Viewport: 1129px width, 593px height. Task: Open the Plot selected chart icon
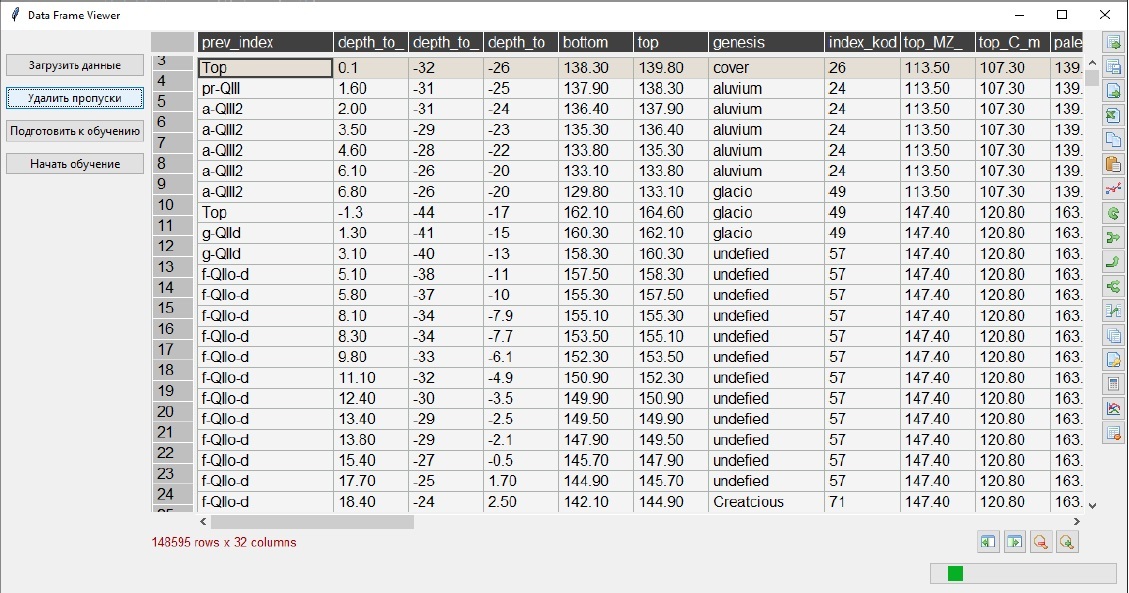(x=1113, y=188)
